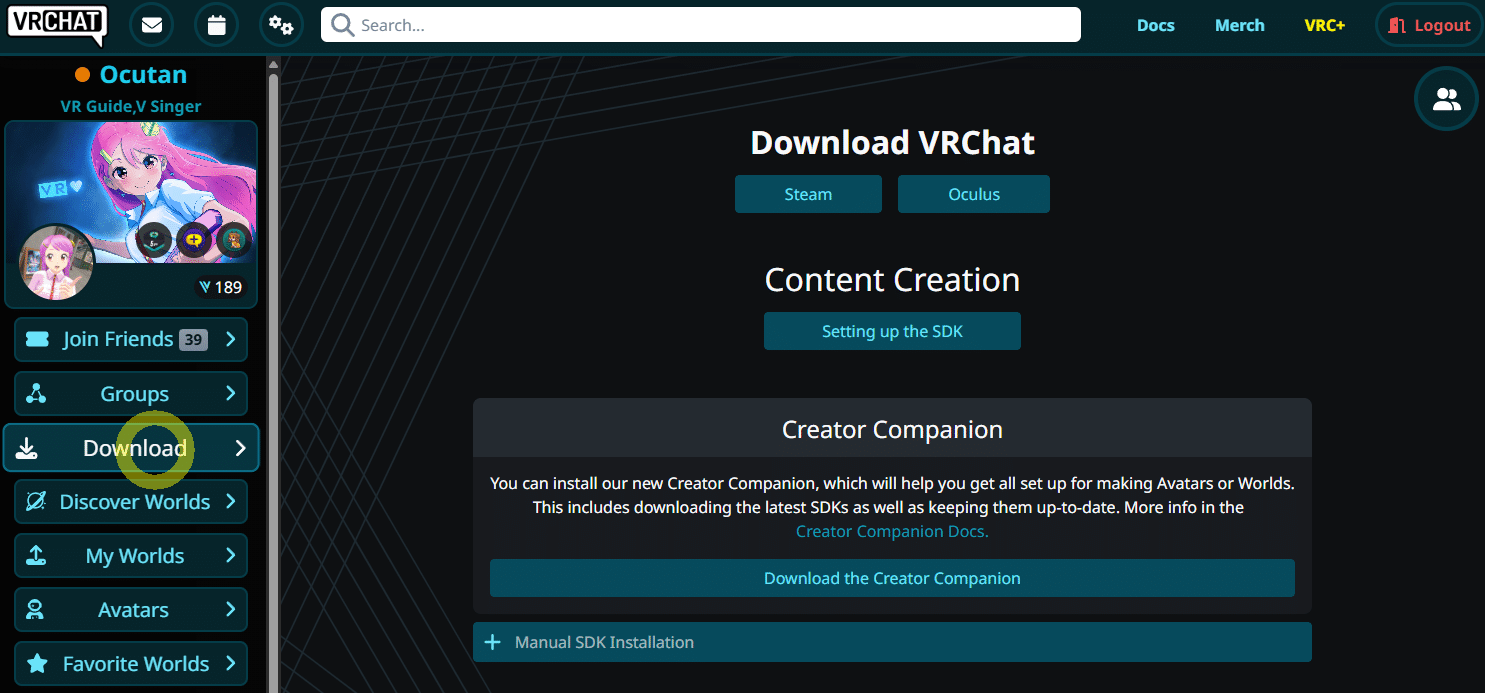Viewport: 1485px width, 693px height.
Task: Click the 189 credits balance
Action: click(x=221, y=287)
